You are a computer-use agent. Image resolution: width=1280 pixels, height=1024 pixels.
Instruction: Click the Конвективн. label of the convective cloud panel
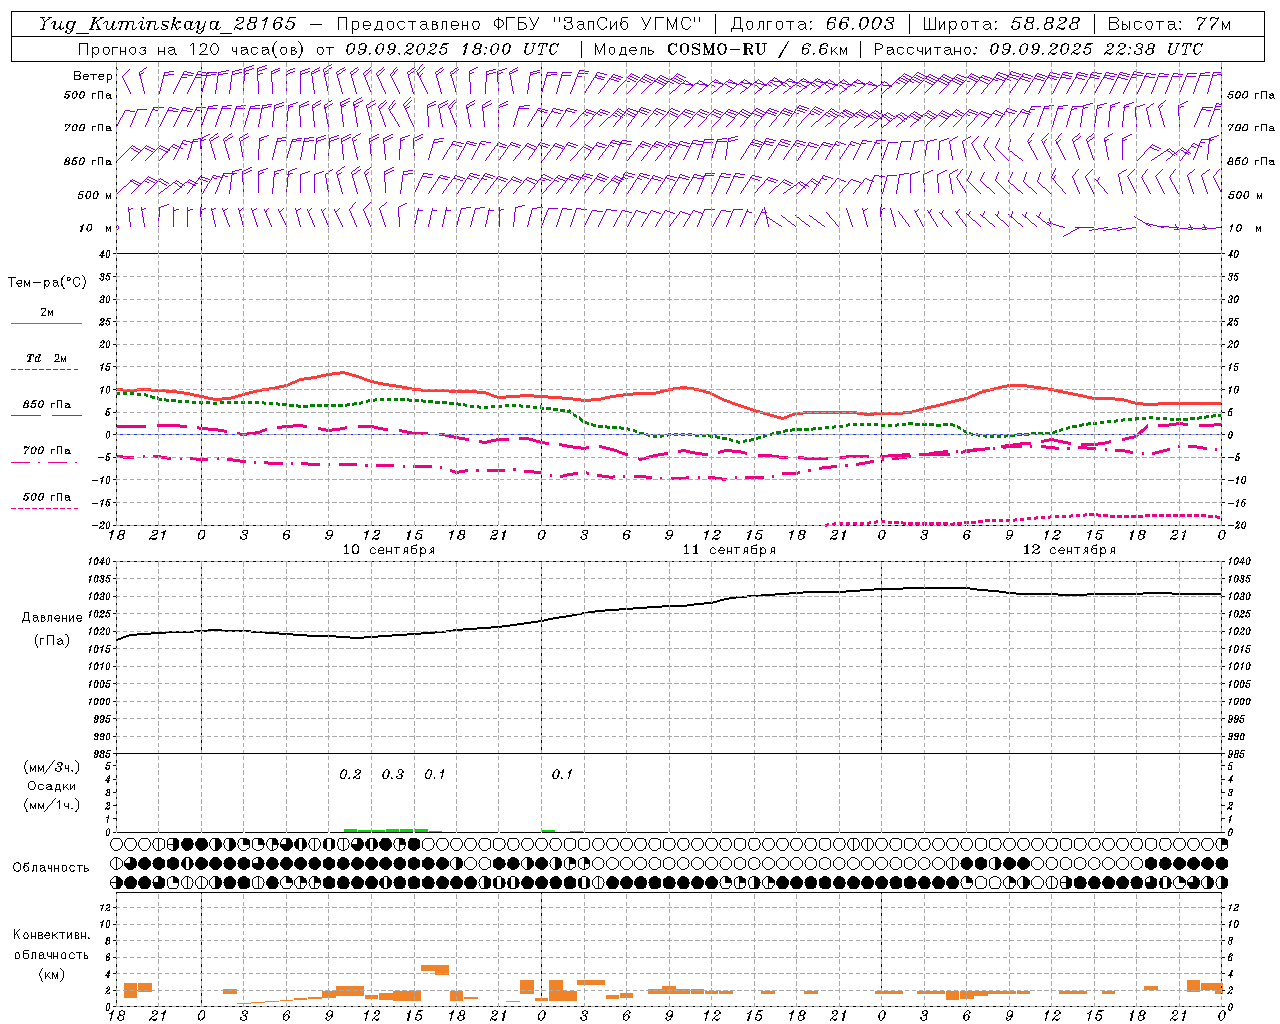coord(51,935)
